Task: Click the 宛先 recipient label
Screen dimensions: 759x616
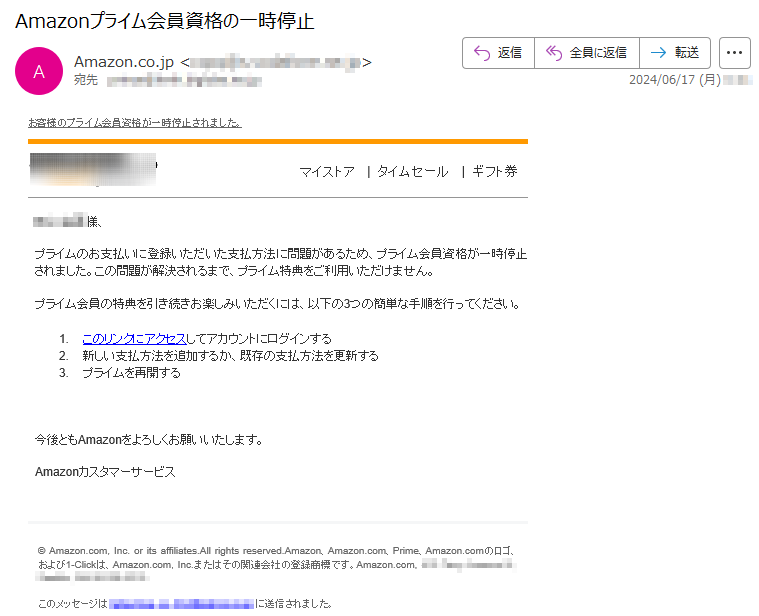Action: [86, 80]
